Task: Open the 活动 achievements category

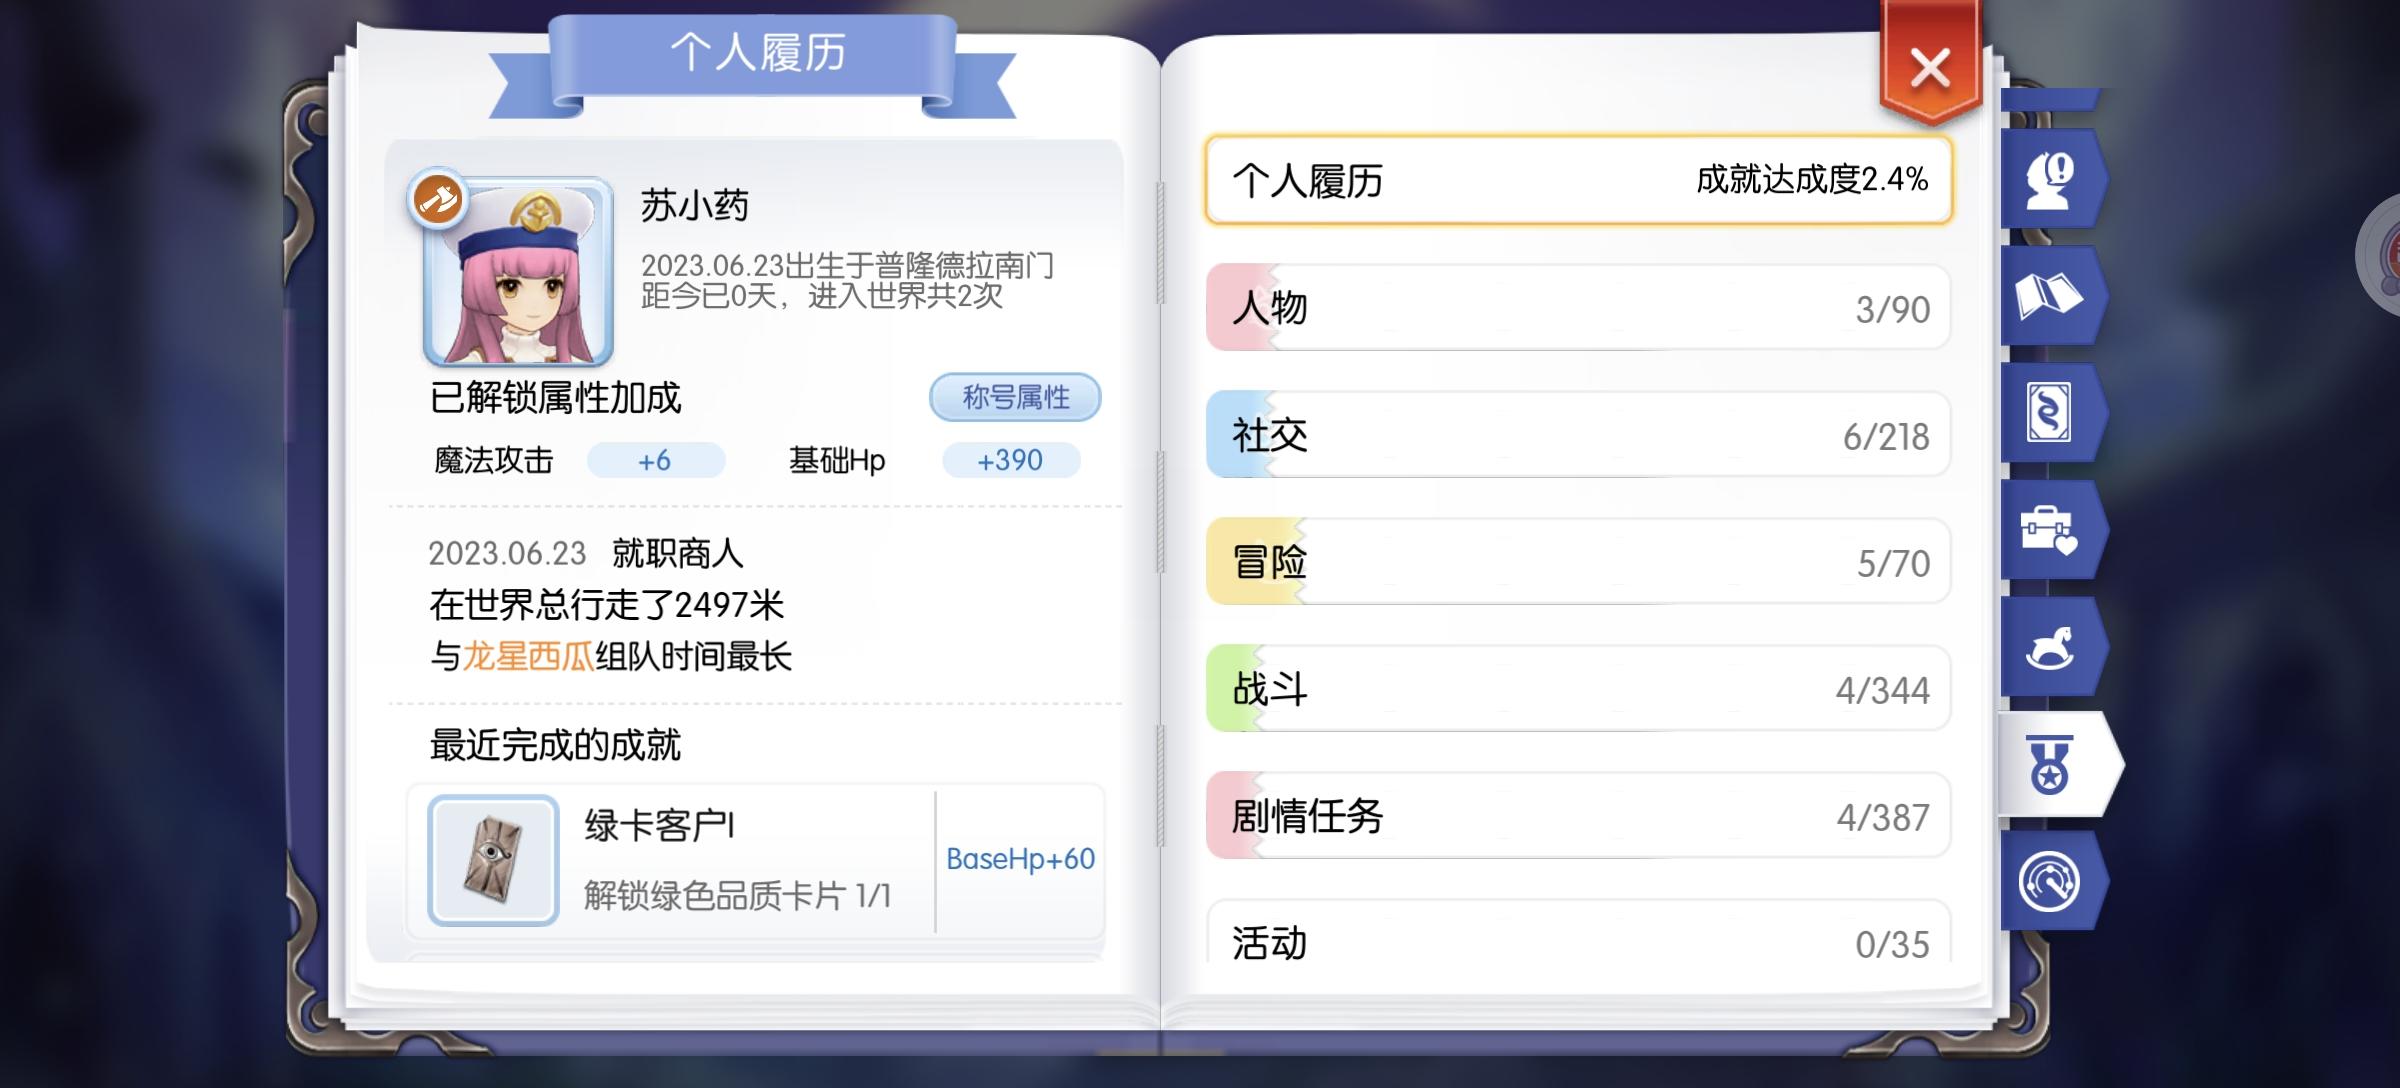Action: (1578, 938)
